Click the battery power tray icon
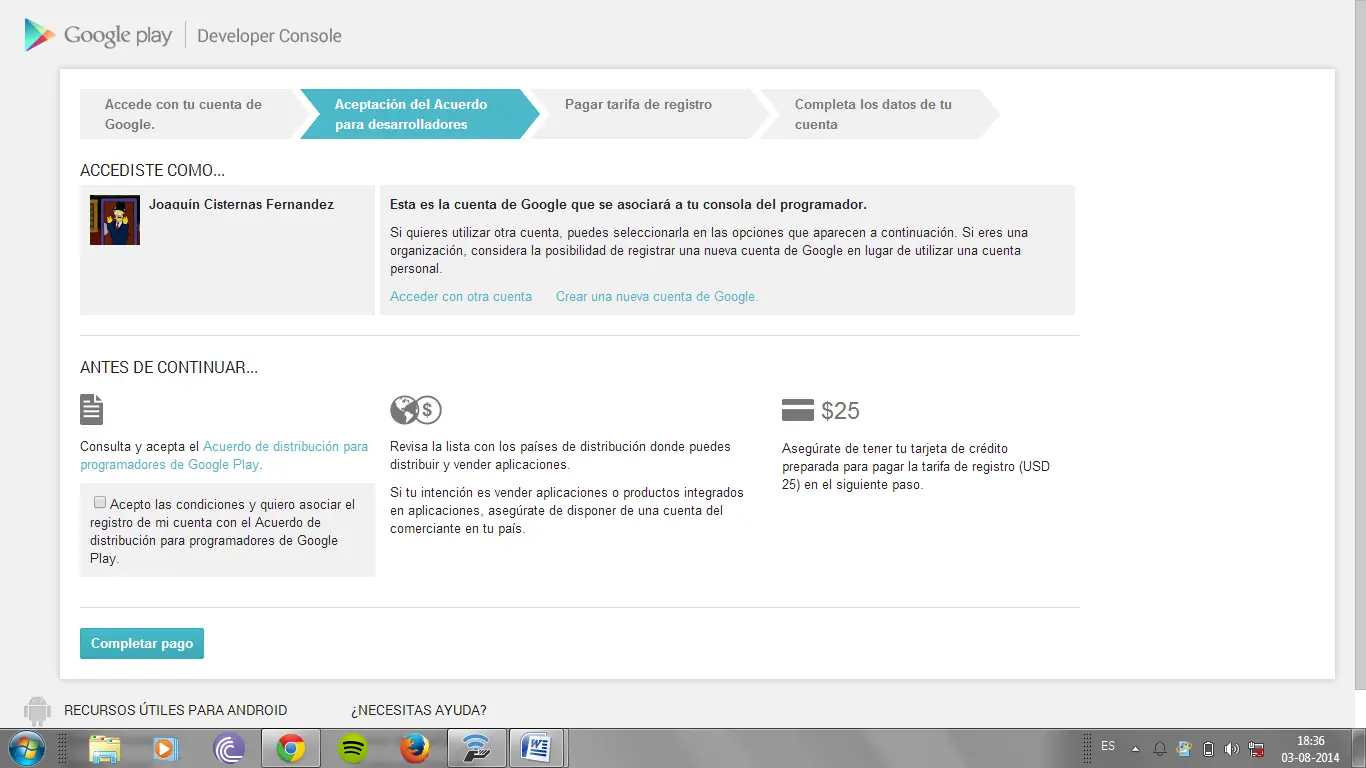1366x768 pixels. 1208,748
